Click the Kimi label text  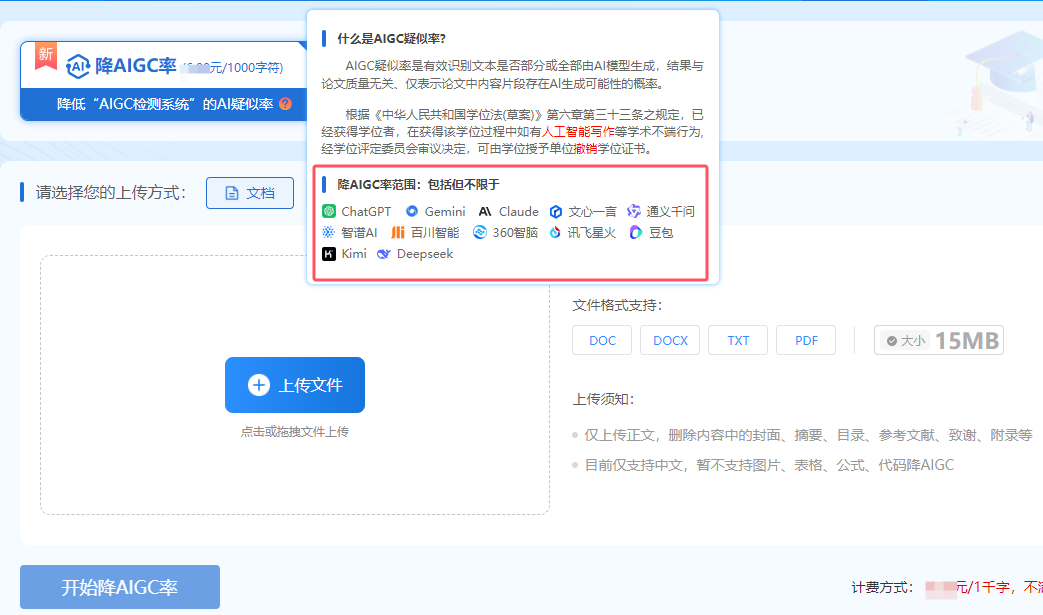(354, 253)
